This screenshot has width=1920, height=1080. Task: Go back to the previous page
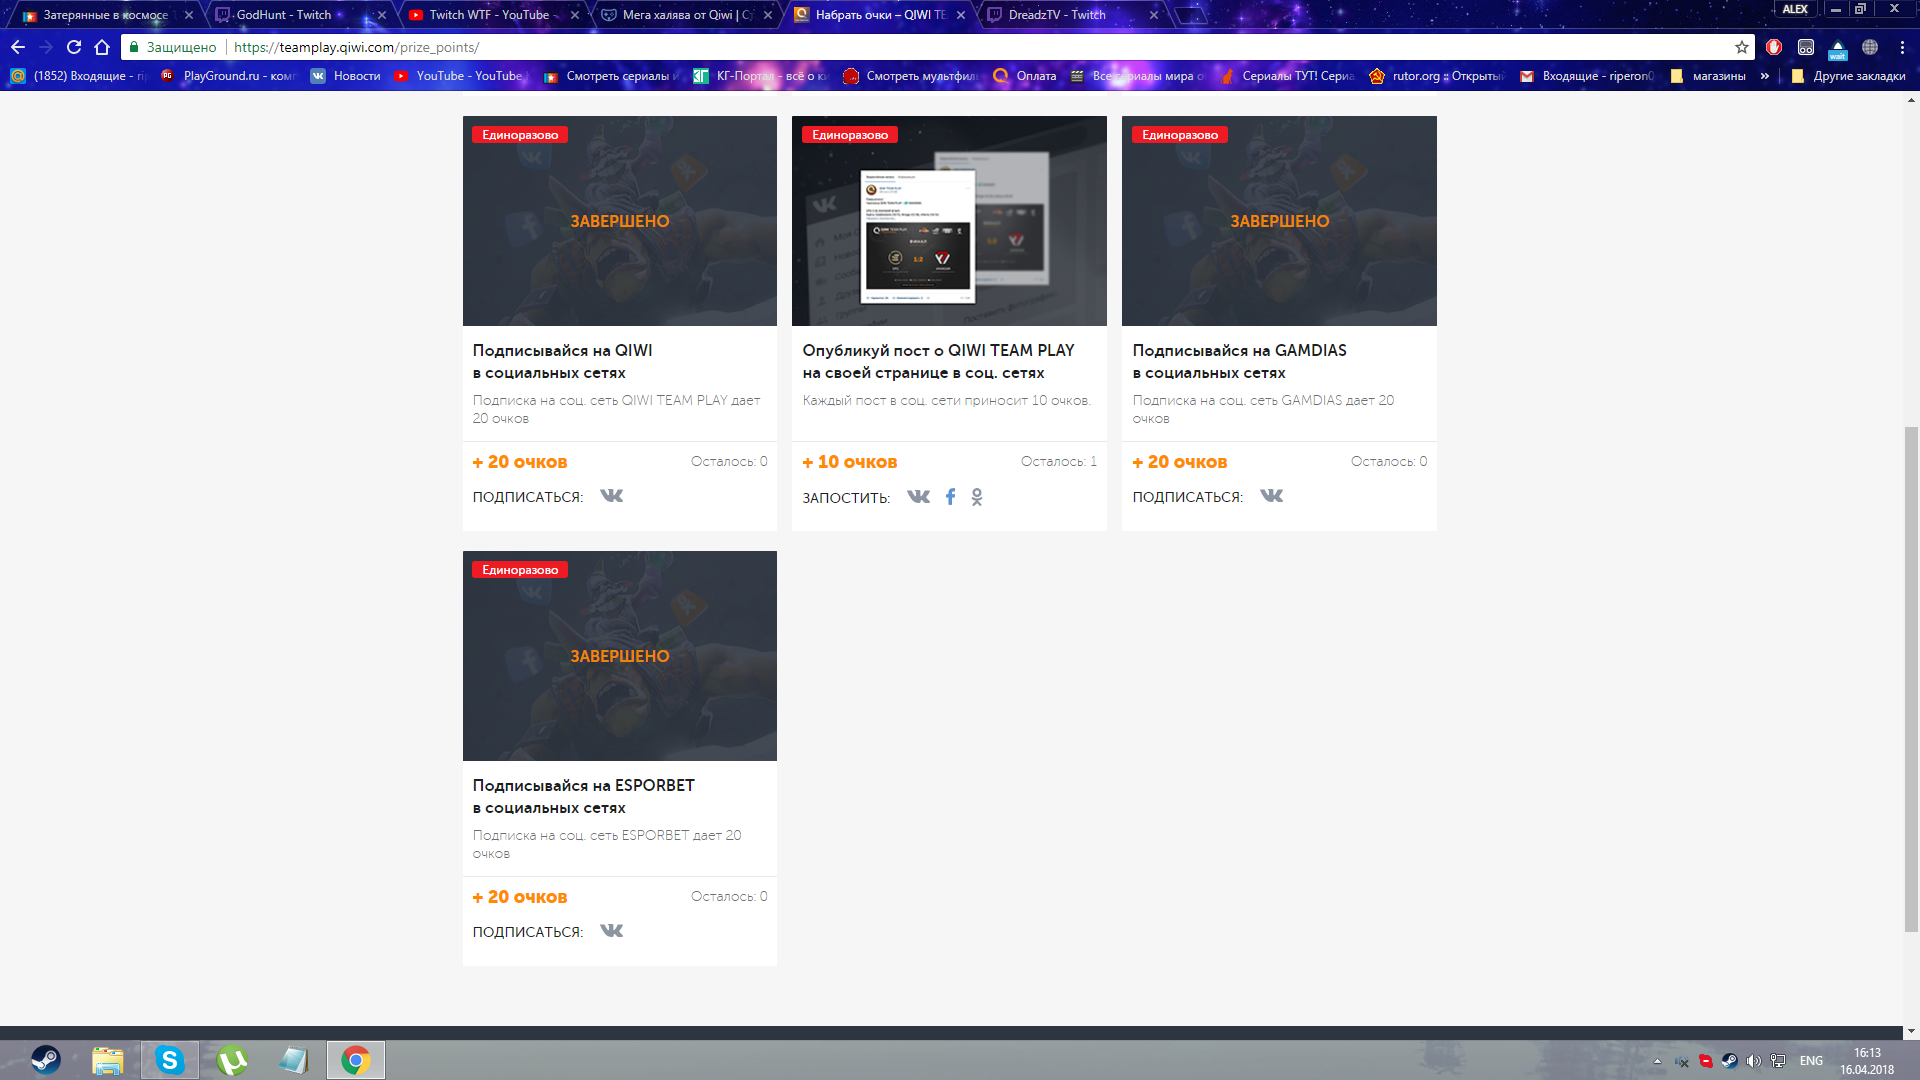18,47
